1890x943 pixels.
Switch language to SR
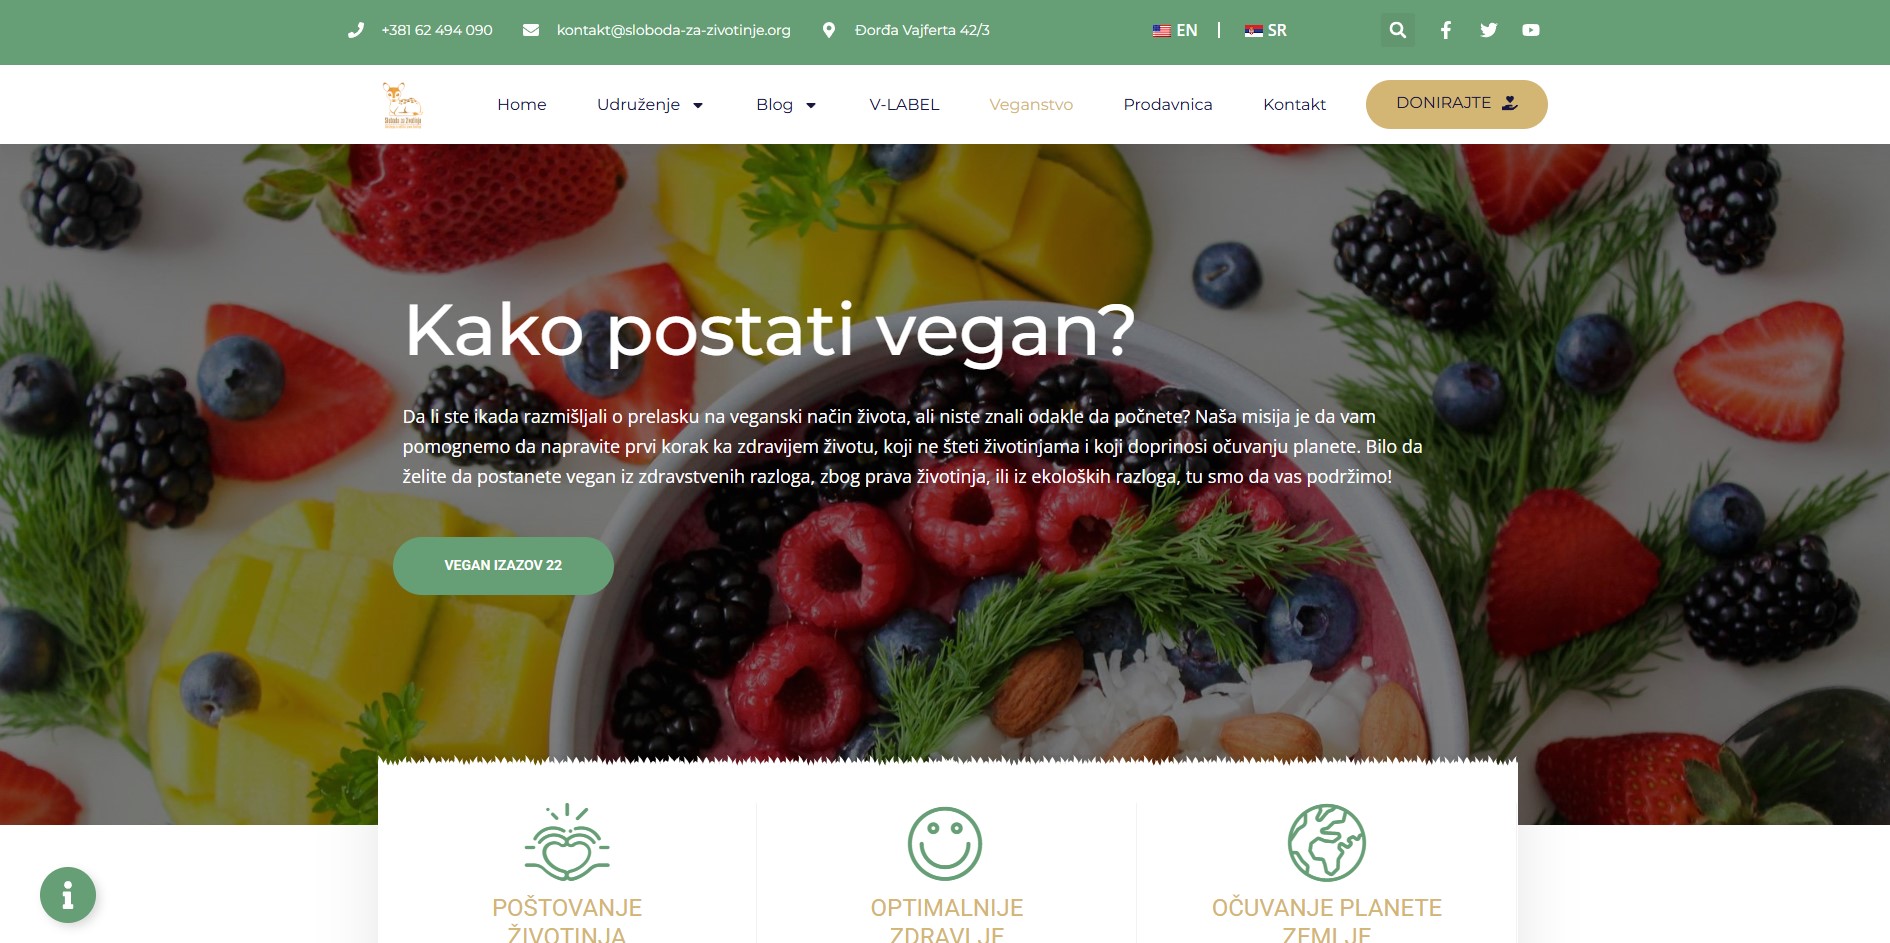1265,30
